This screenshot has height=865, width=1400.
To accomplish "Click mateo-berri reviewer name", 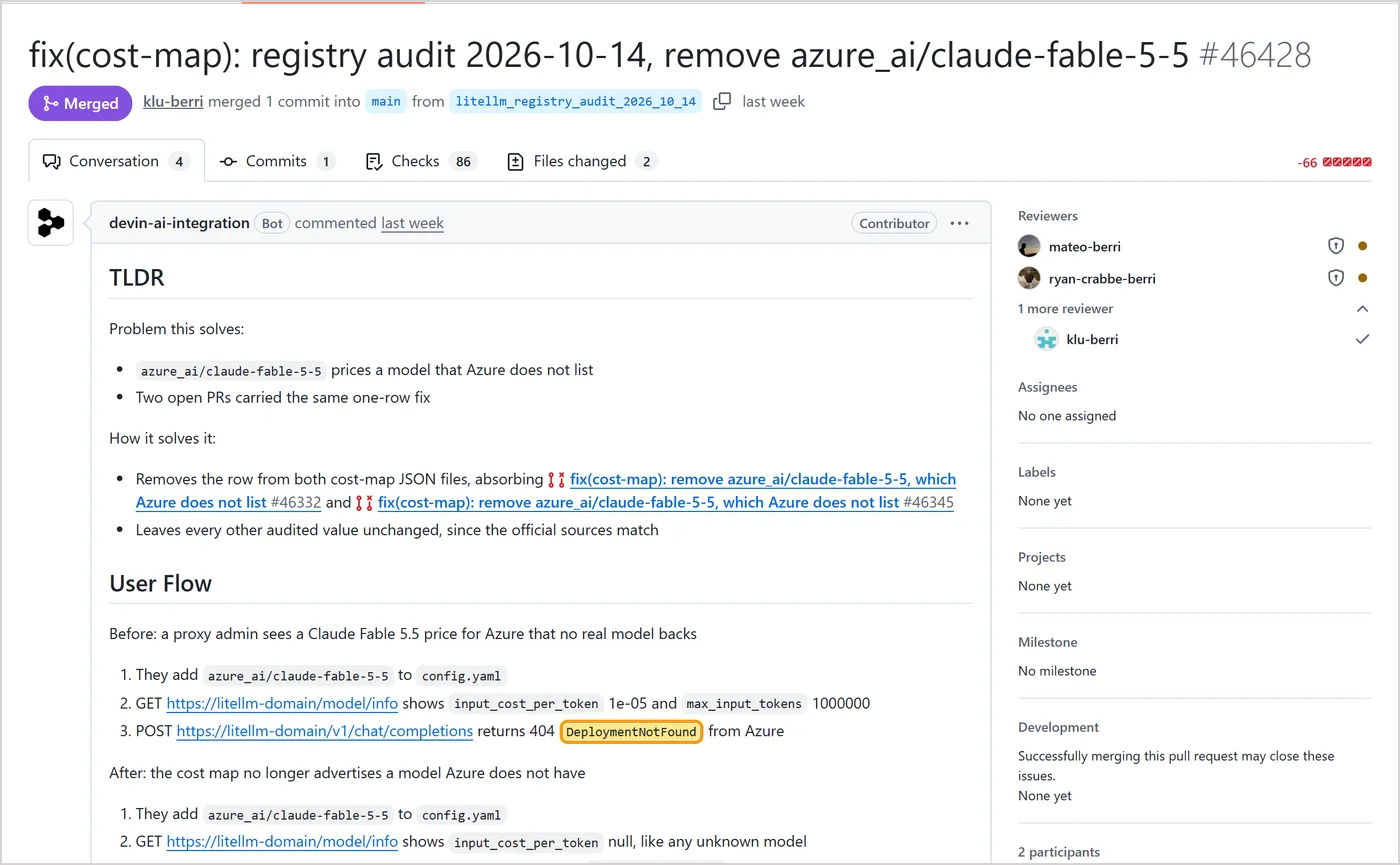I will pos(1085,246).
